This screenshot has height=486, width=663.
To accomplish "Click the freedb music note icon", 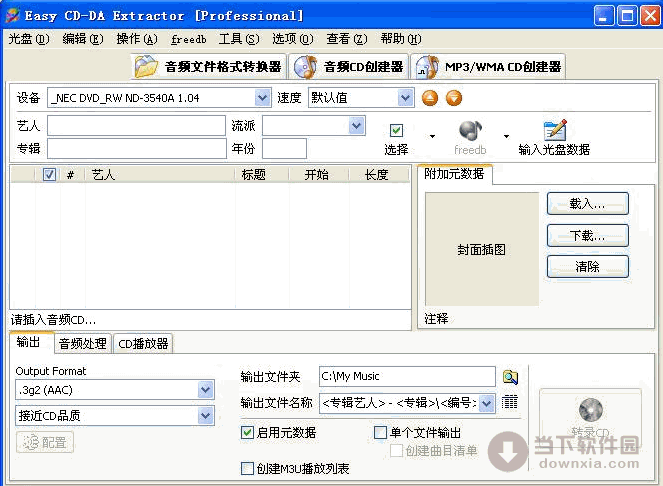I will point(470,130).
